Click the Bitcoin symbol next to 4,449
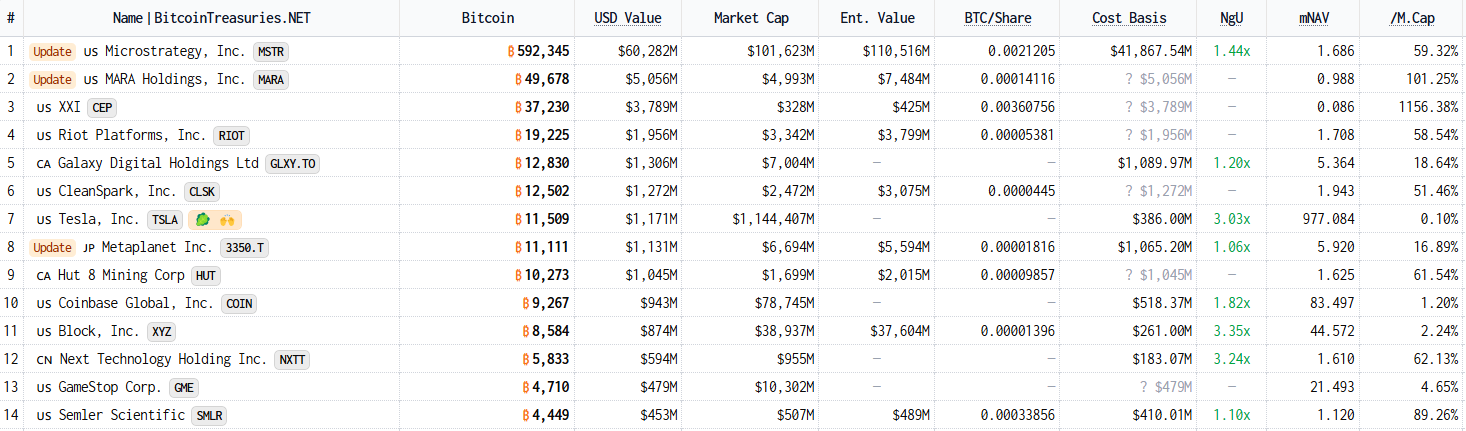The height and width of the screenshot is (431, 1466). coord(526,415)
